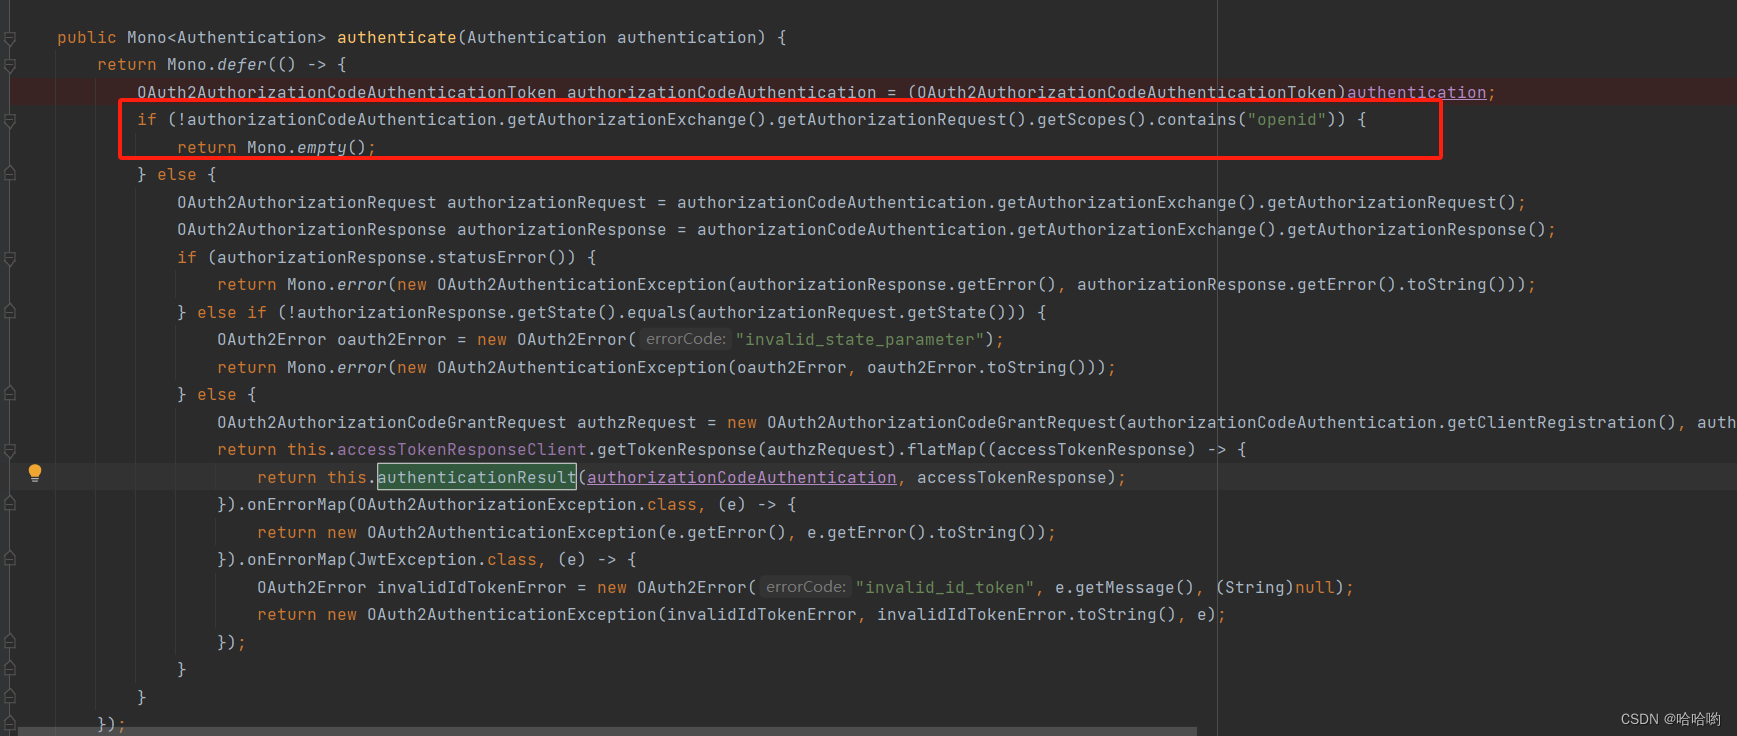The image size is (1737, 736).
Task: Fold the onErrorMap(JwtException.class block
Action: coord(10,560)
